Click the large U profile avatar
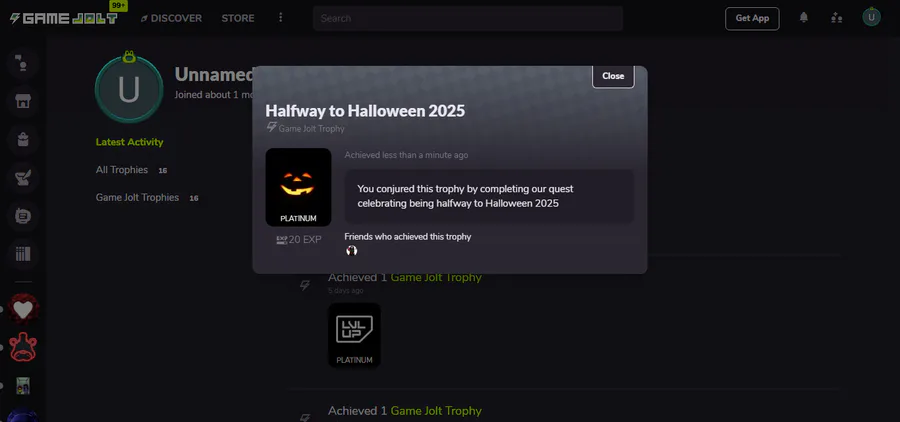The image size is (900, 422). coord(129,89)
